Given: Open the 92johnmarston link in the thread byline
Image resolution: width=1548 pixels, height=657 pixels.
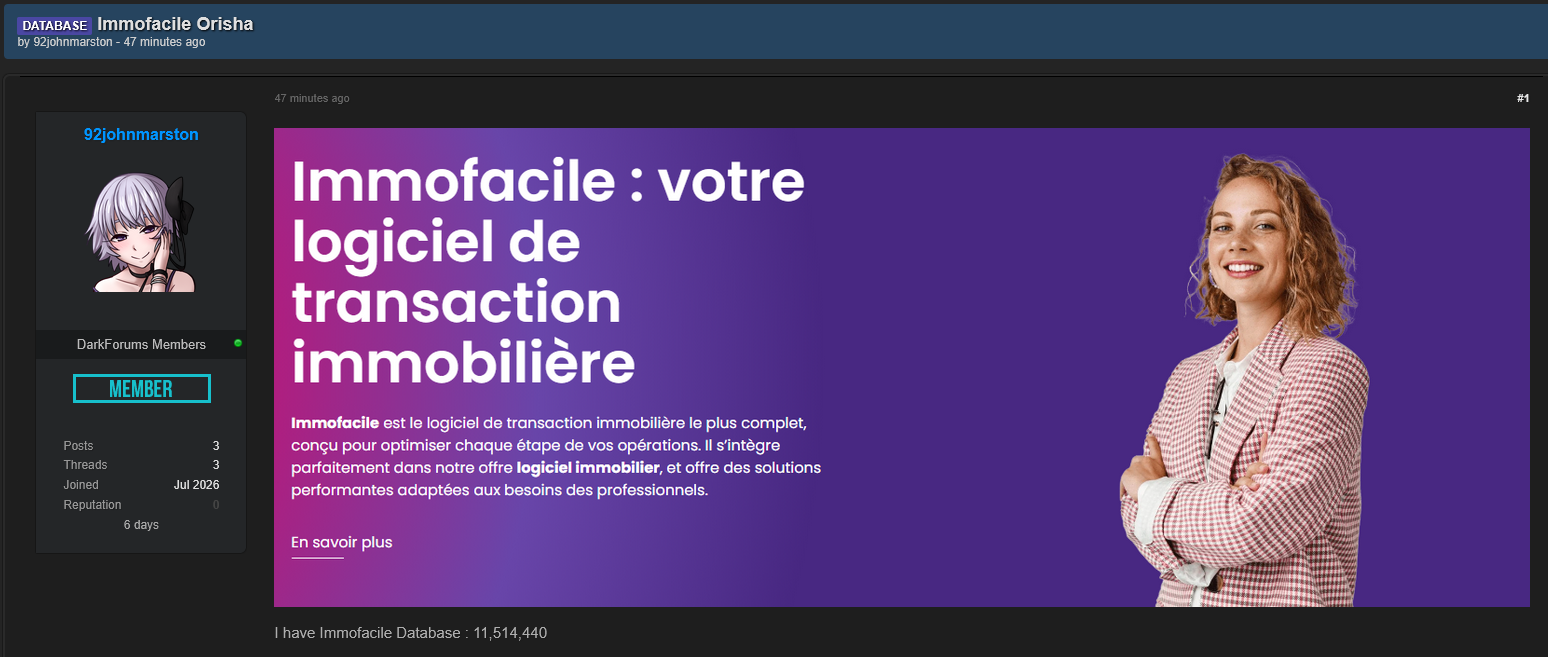Looking at the screenshot, I should pos(73,42).
